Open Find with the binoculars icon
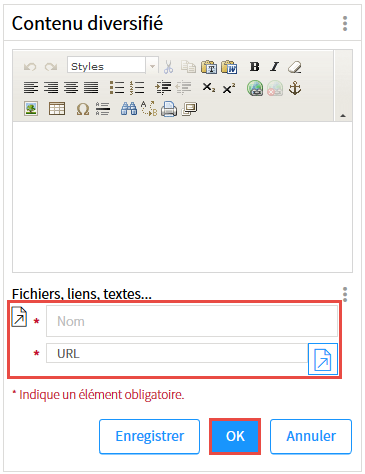 click(x=129, y=109)
